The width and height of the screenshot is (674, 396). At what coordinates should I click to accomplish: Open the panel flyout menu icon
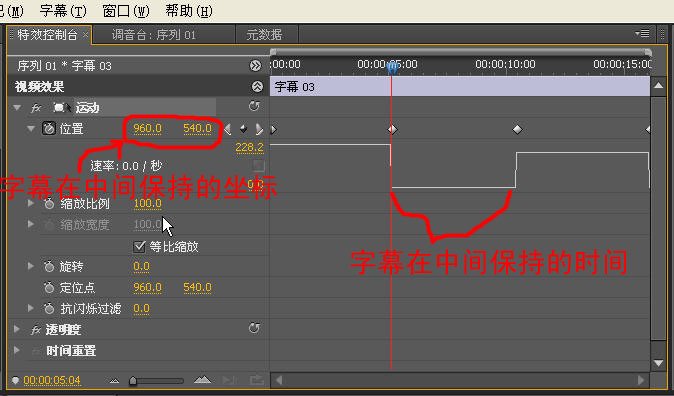[642, 33]
